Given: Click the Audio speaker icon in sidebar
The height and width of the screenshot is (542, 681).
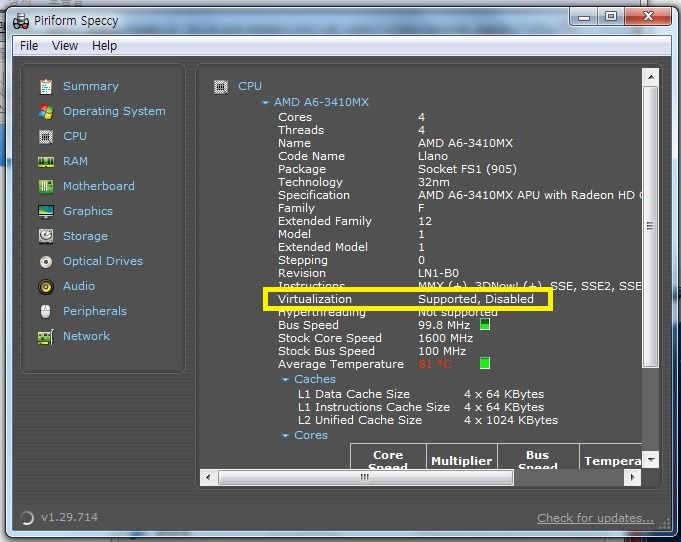Looking at the screenshot, I should pyautogui.click(x=46, y=287).
